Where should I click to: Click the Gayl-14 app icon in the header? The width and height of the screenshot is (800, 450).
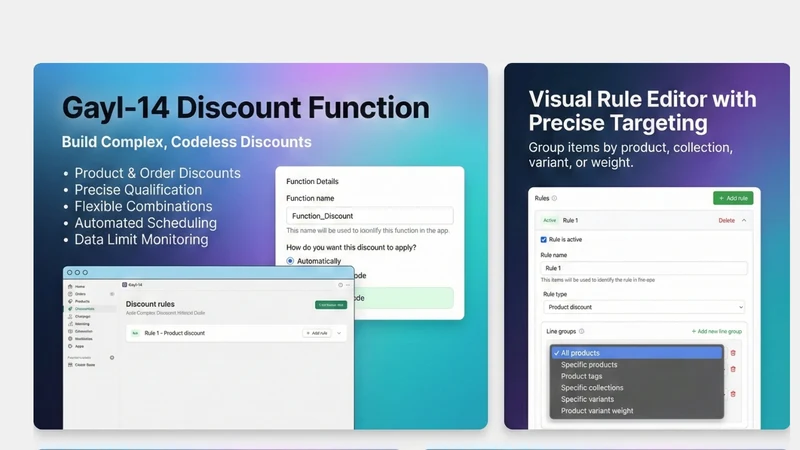click(x=124, y=285)
